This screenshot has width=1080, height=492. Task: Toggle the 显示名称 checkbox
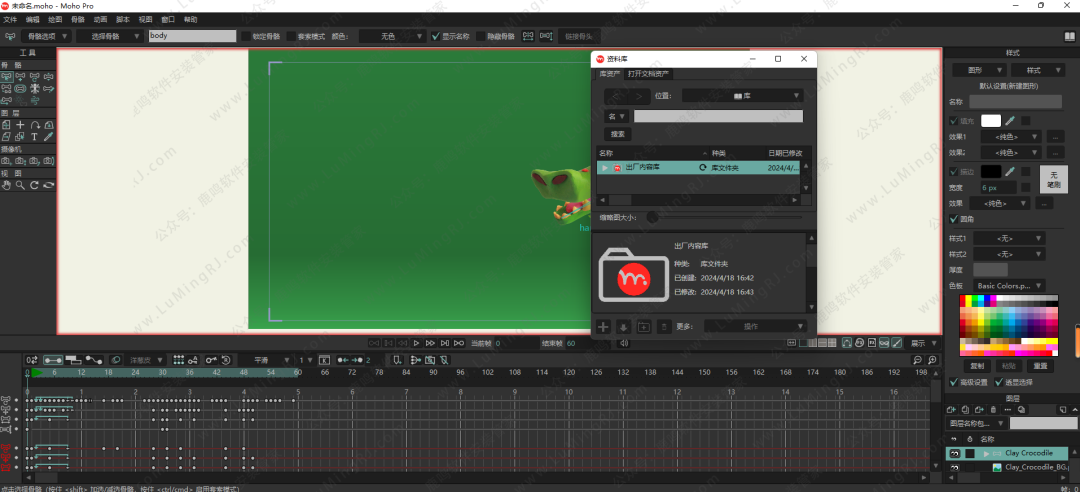tap(435, 36)
